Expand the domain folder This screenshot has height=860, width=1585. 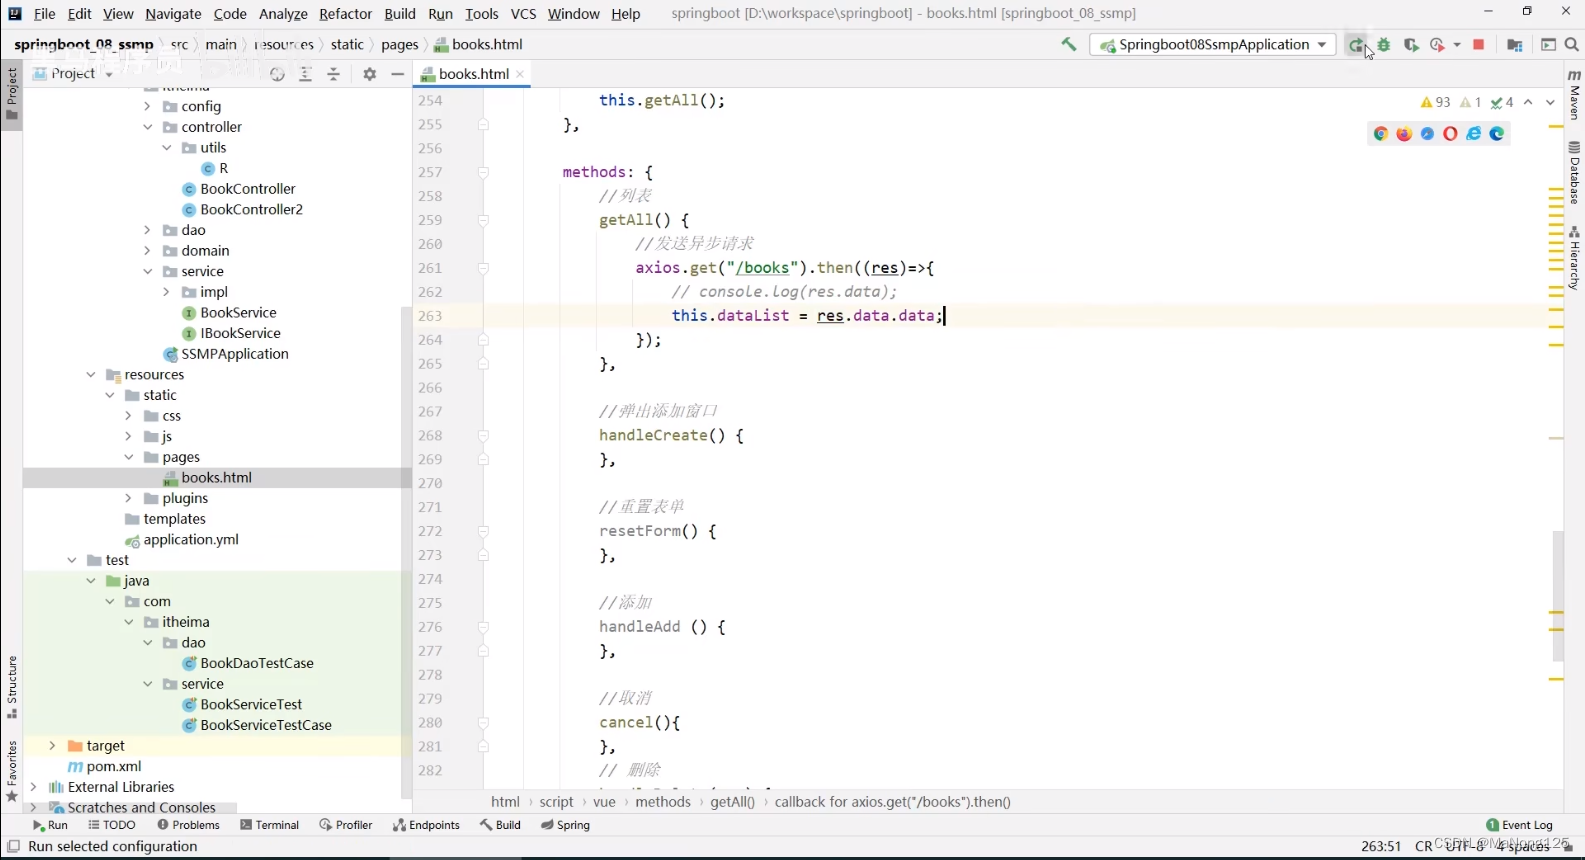[147, 251]
